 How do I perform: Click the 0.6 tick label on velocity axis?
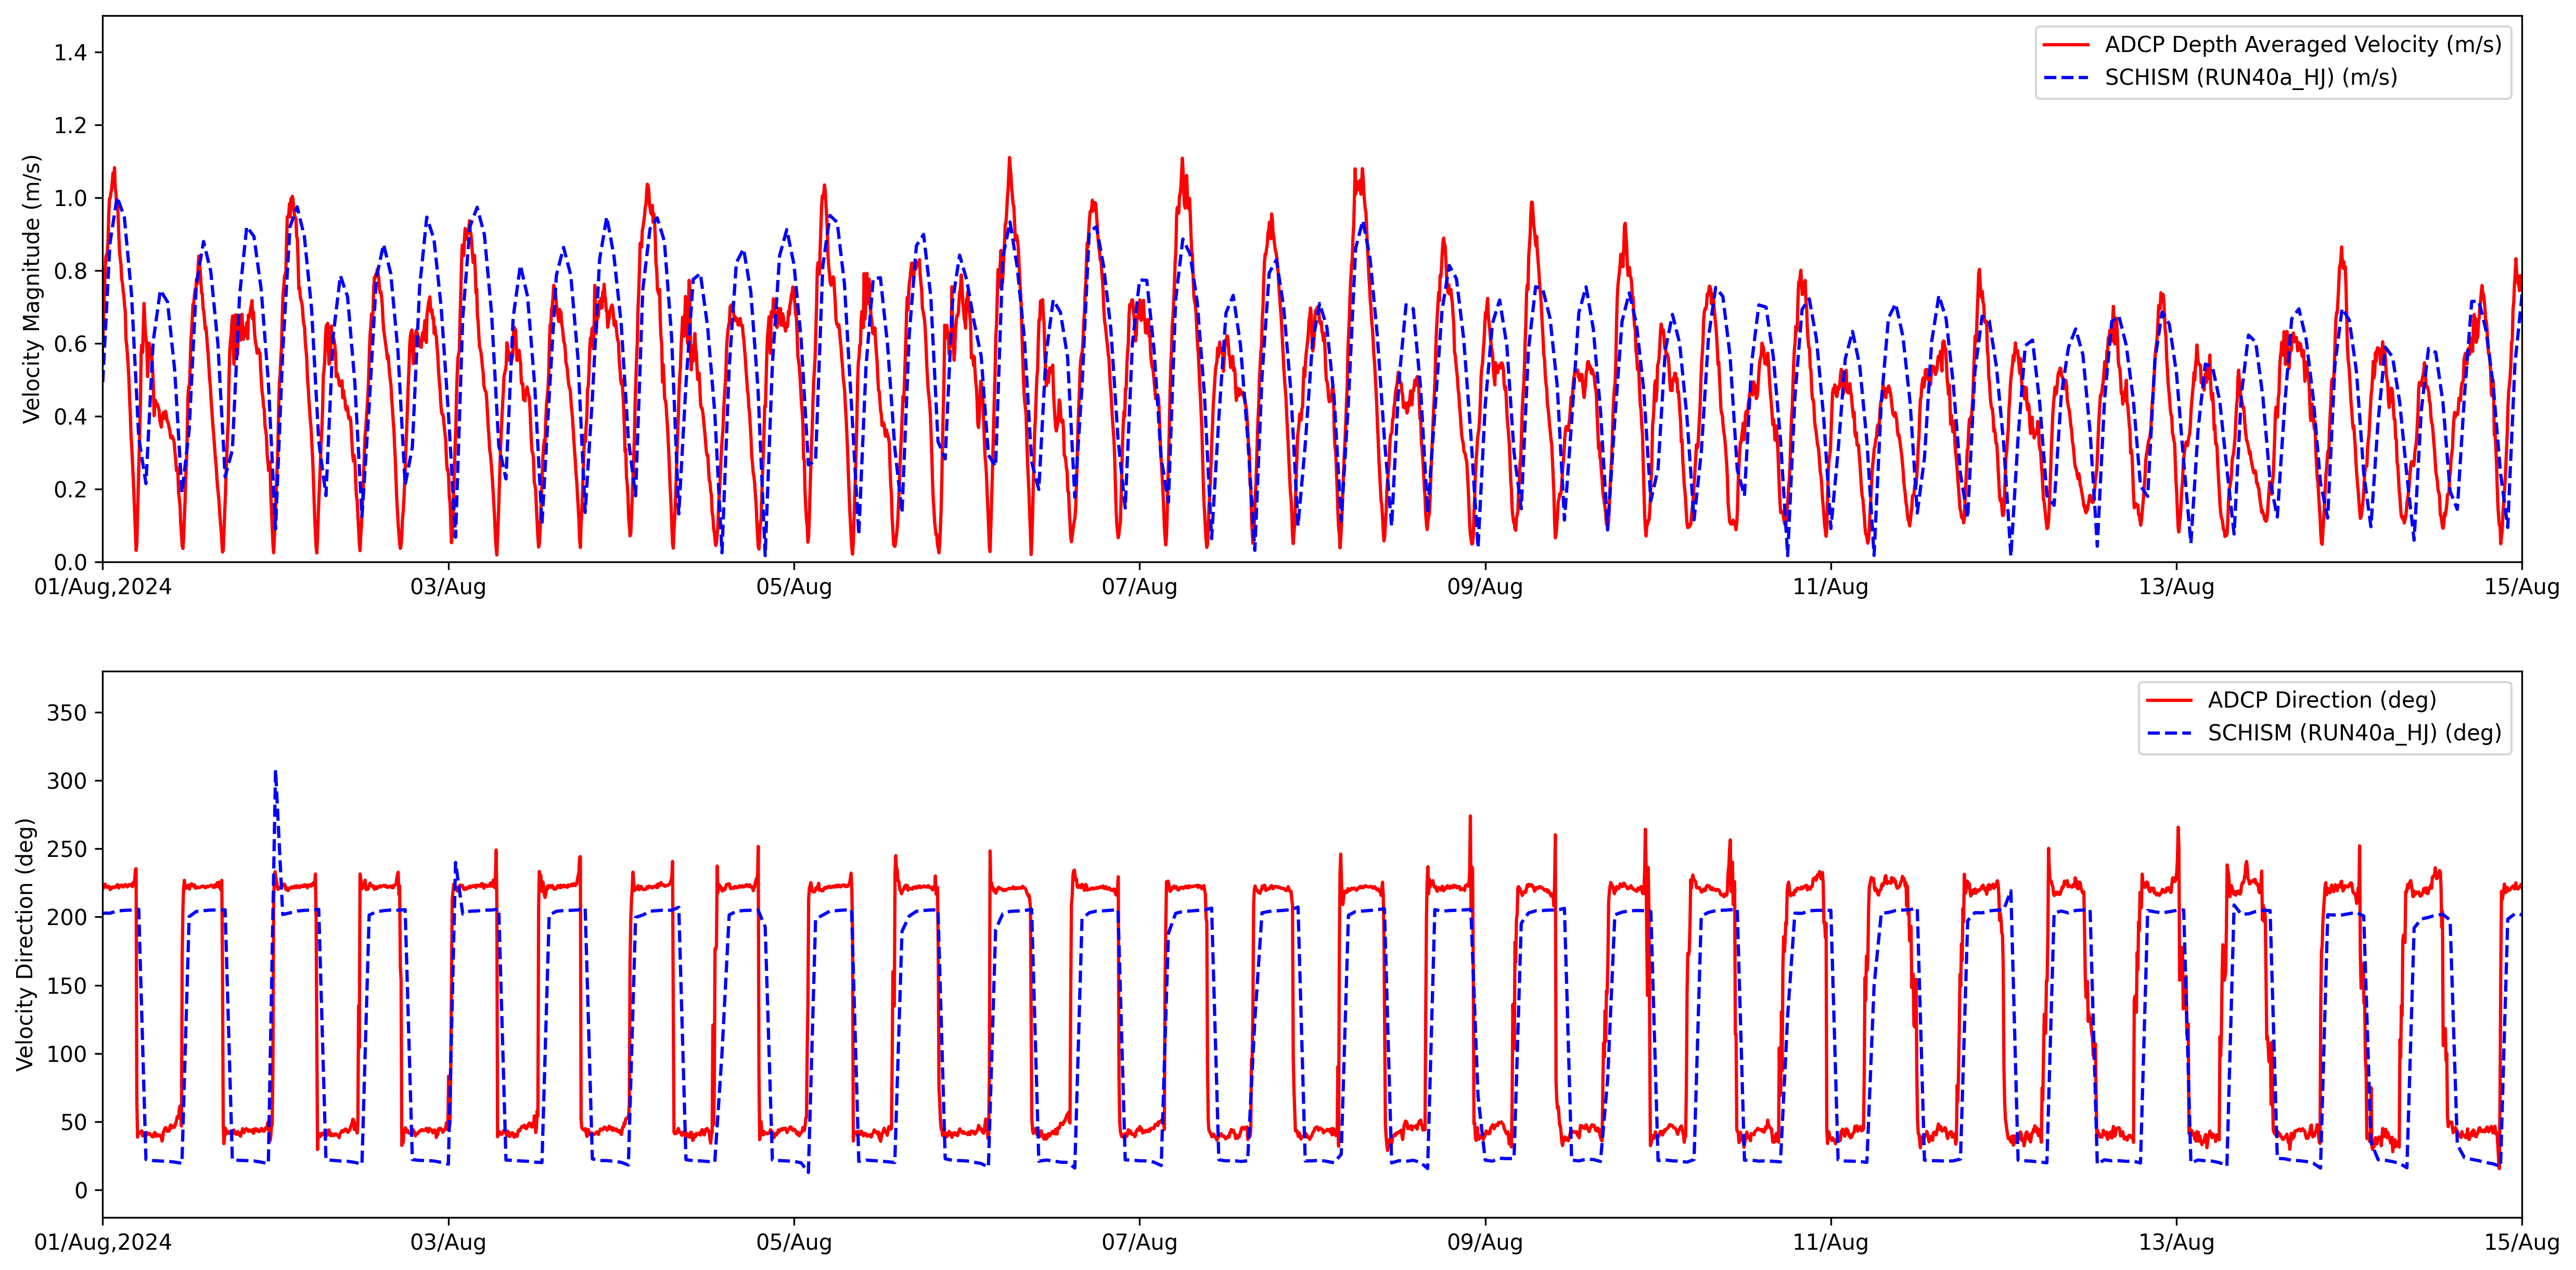point(70,344)
